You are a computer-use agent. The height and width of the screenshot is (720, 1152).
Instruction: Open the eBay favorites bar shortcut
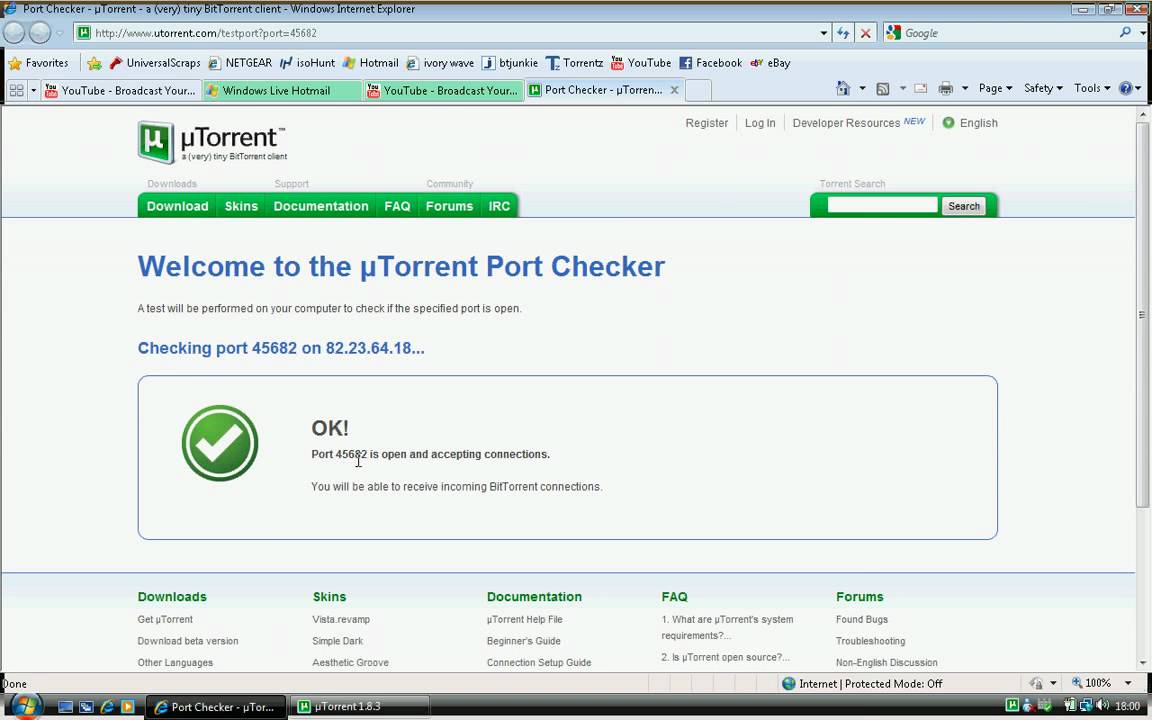point(770,63)
